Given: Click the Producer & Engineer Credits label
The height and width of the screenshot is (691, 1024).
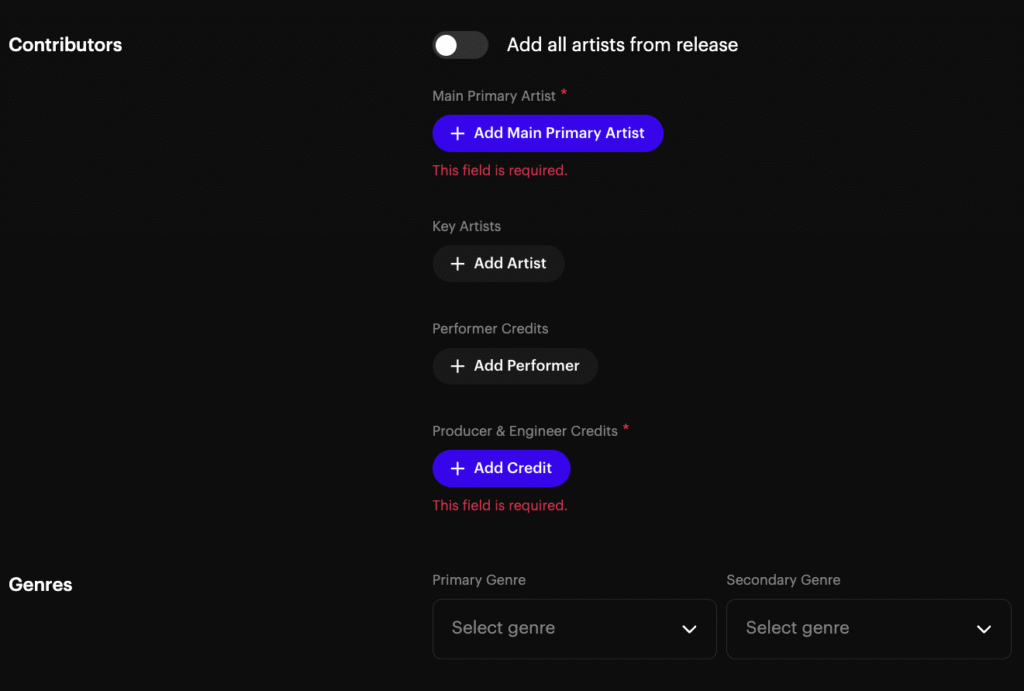Looking at the screenshot, I should [524, 431].
